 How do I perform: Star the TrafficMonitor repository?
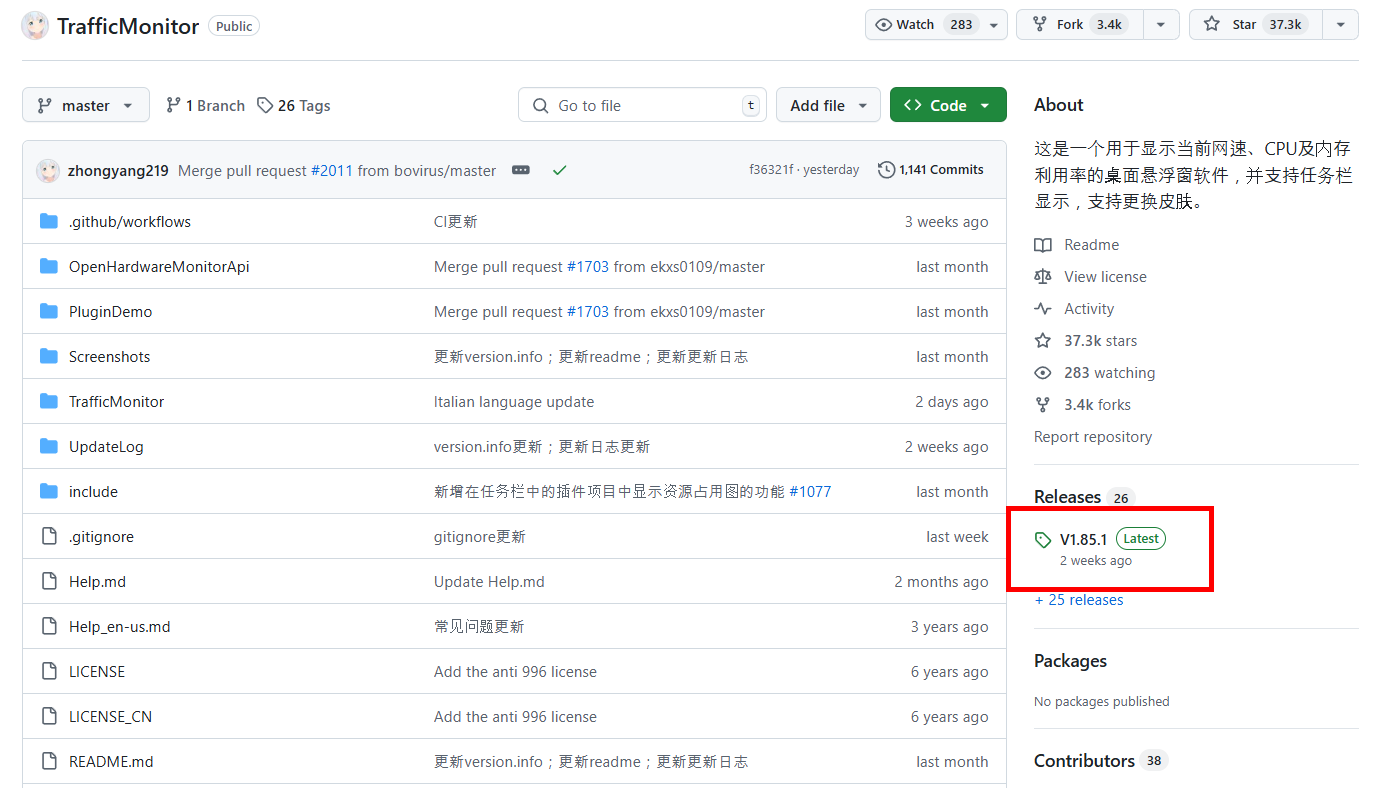[1256, 25]
